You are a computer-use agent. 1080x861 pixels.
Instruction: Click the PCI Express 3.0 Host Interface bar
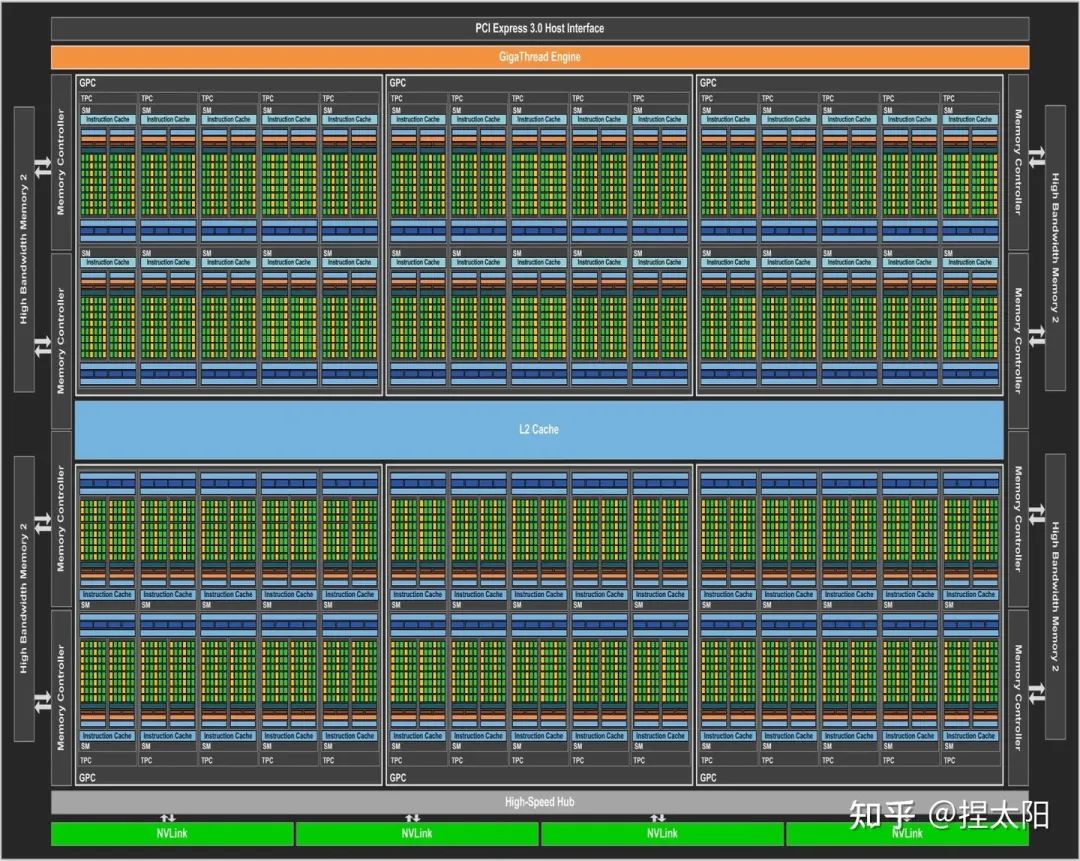(x=540, y=28)
